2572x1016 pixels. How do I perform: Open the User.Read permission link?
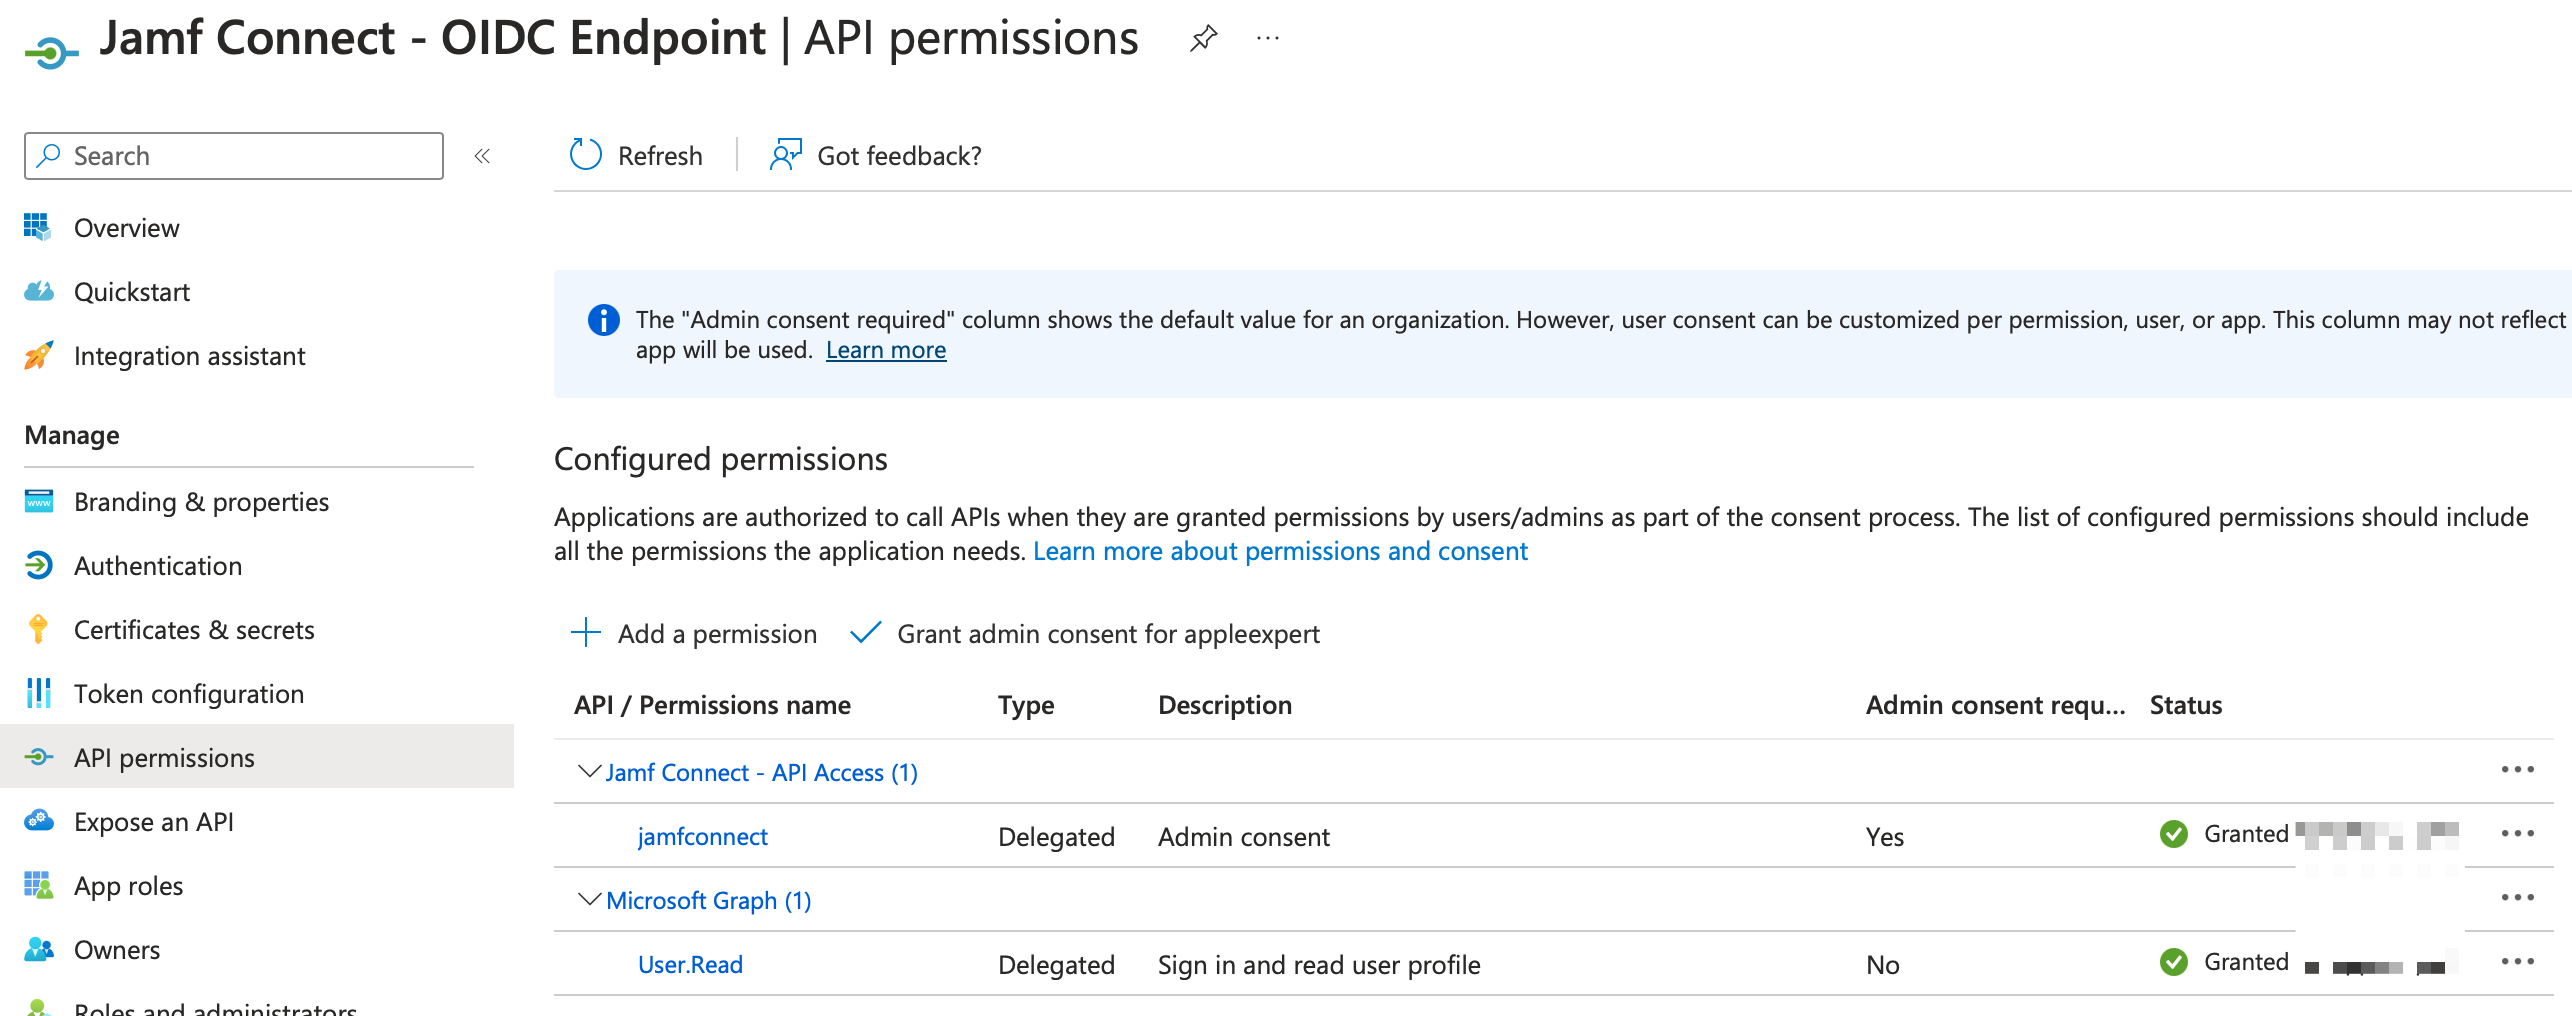(x=690, y=965)
